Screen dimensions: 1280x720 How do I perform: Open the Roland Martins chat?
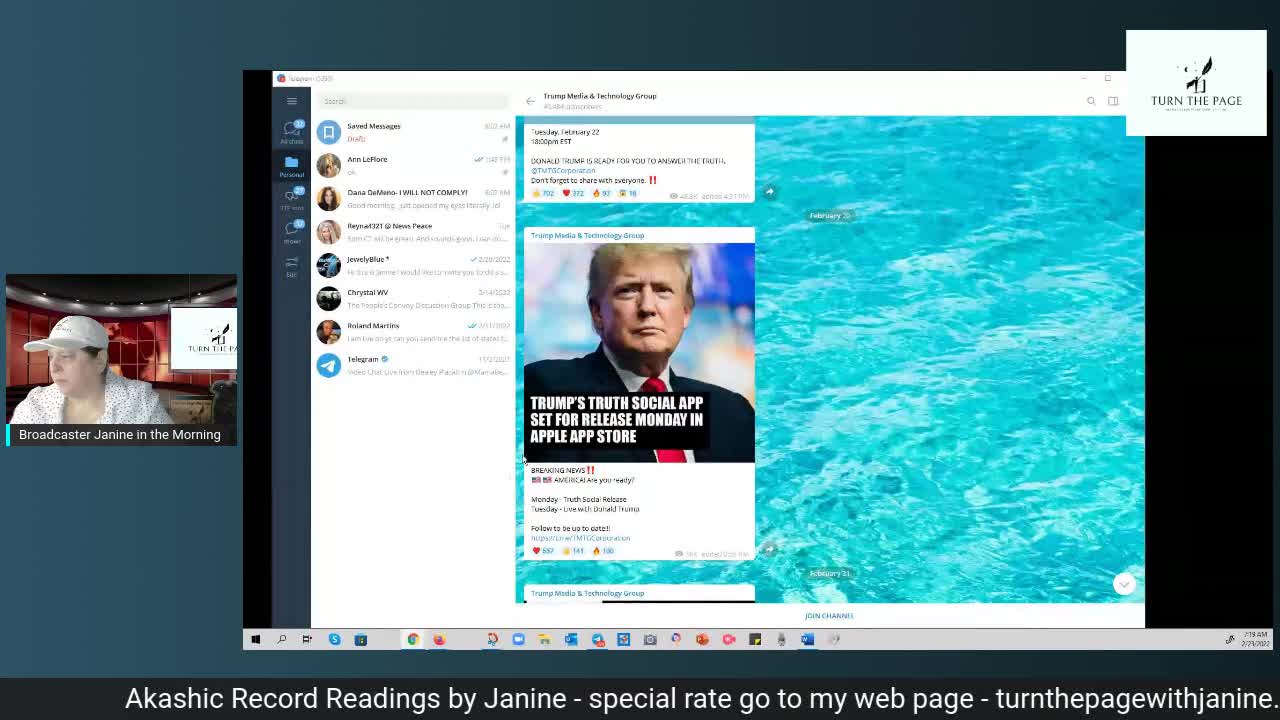tap(413, 331)
